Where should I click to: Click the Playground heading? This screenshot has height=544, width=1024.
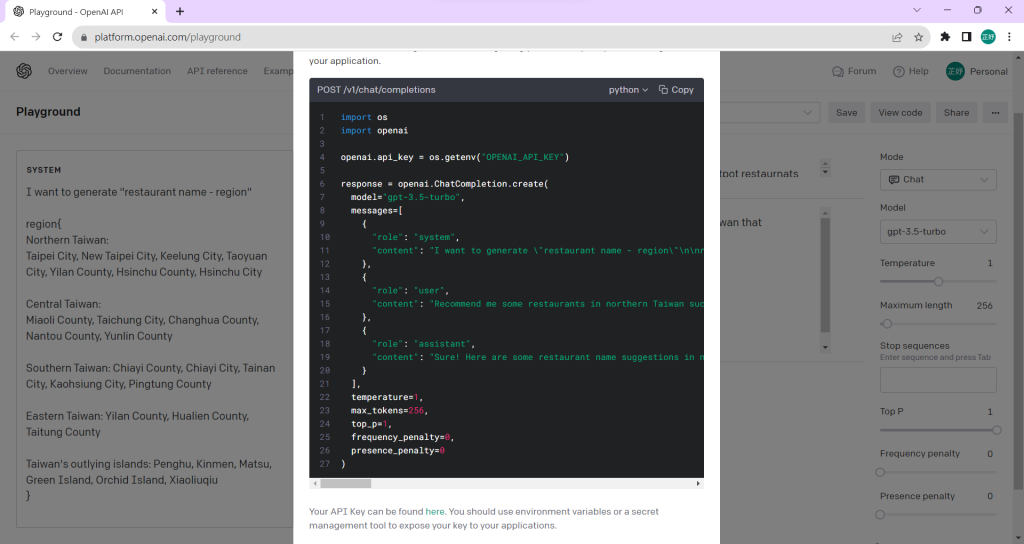click(48, 112)
